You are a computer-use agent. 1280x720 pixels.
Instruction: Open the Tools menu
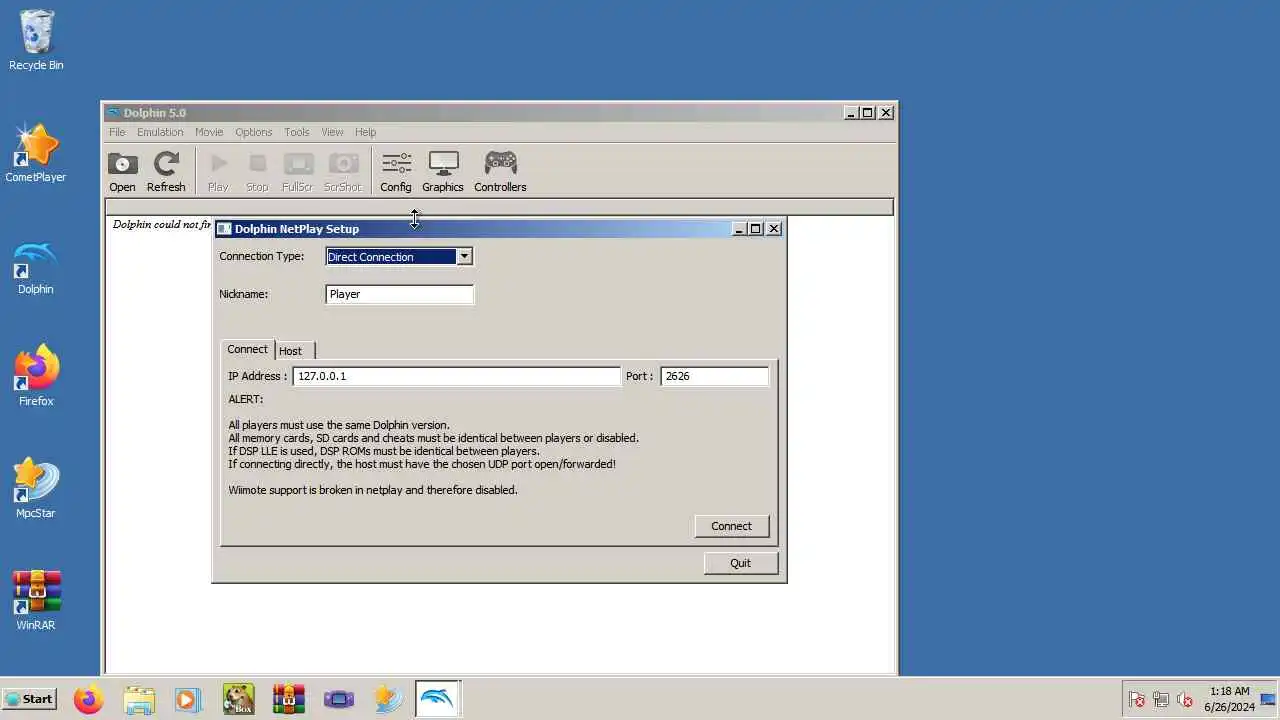coord(297,132)
